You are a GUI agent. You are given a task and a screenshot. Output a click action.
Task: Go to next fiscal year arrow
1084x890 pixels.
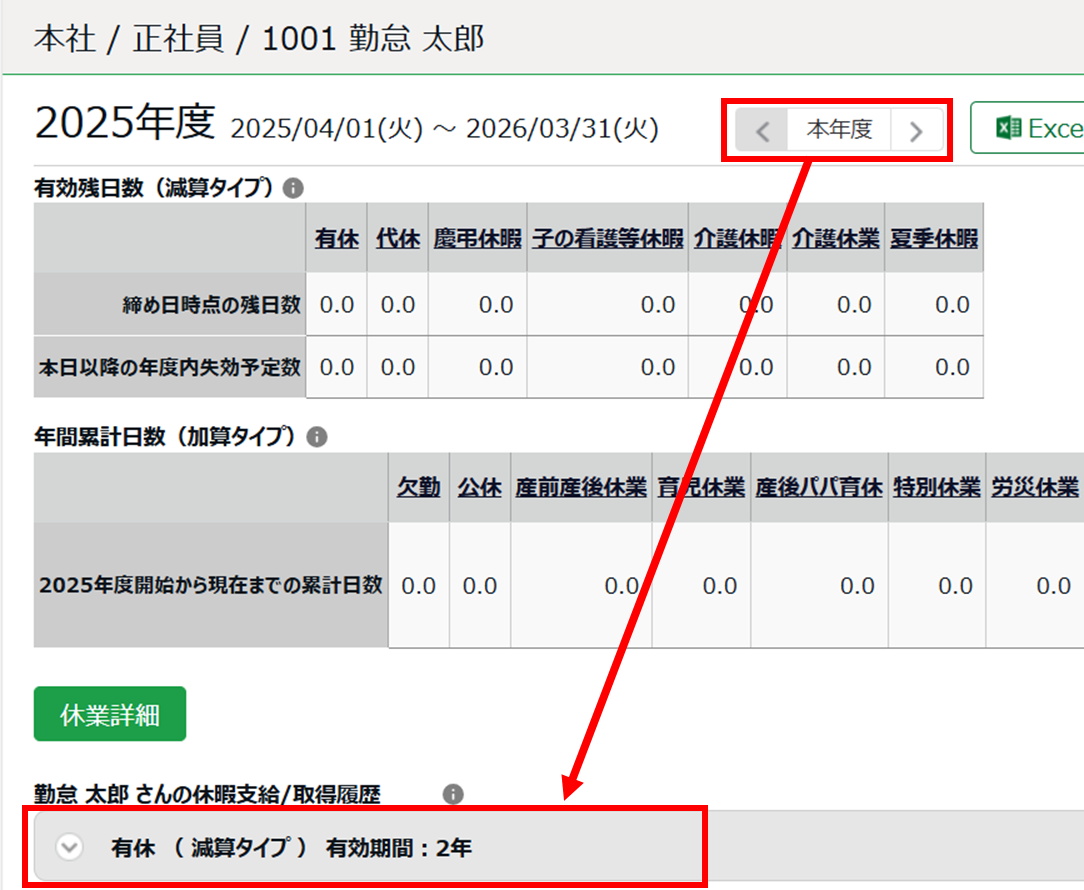[916, 130]
